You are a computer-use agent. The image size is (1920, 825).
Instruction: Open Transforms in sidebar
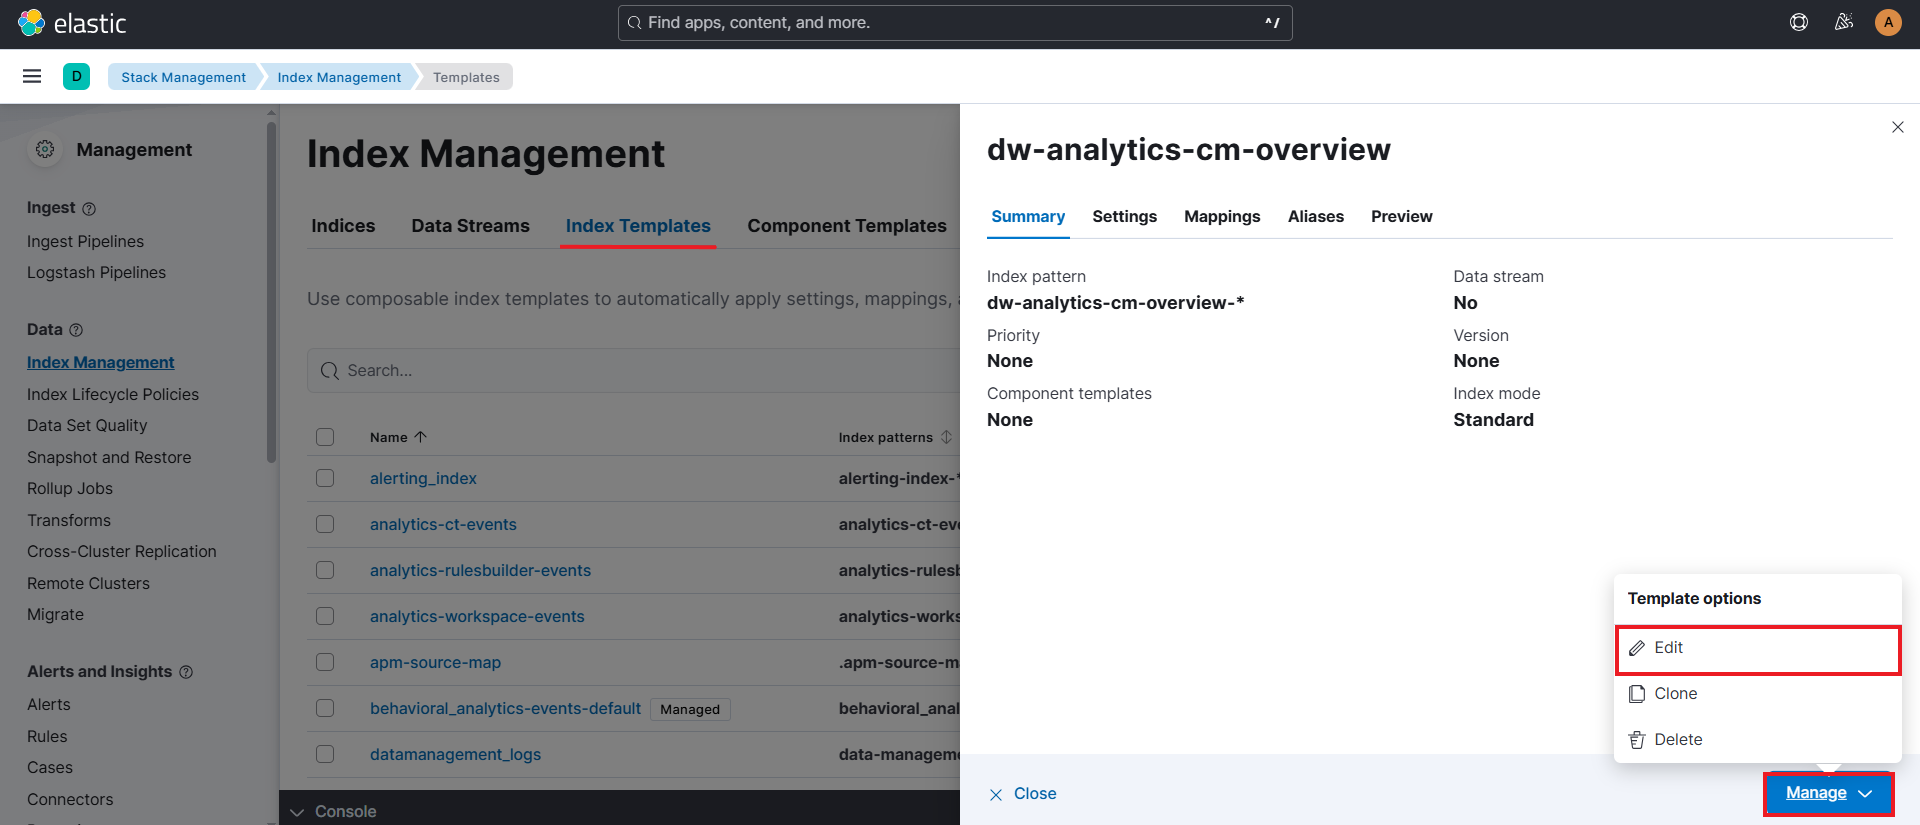coord(69,521)
